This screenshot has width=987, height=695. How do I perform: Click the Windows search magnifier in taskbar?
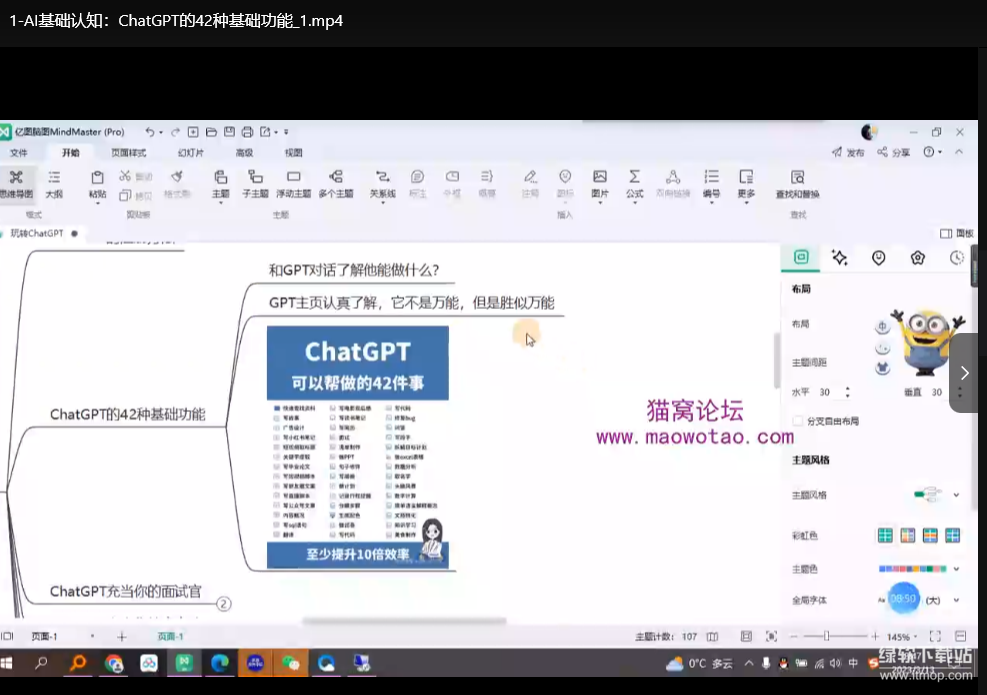pos(42,663)
